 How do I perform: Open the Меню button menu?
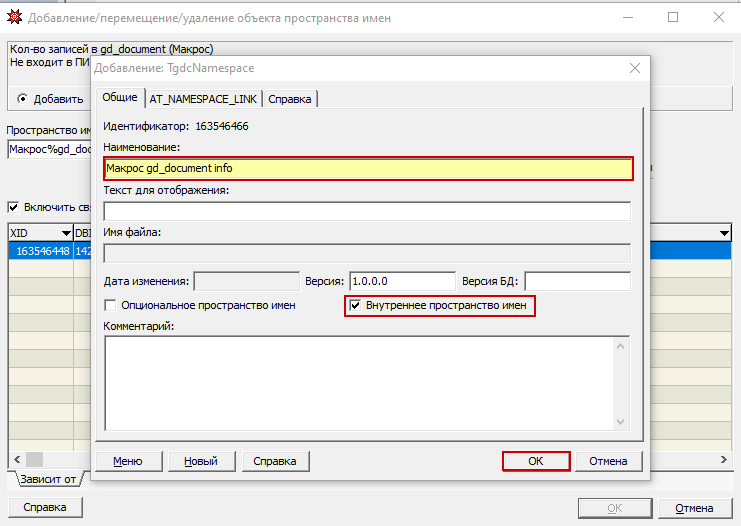(x=127, y=461)
